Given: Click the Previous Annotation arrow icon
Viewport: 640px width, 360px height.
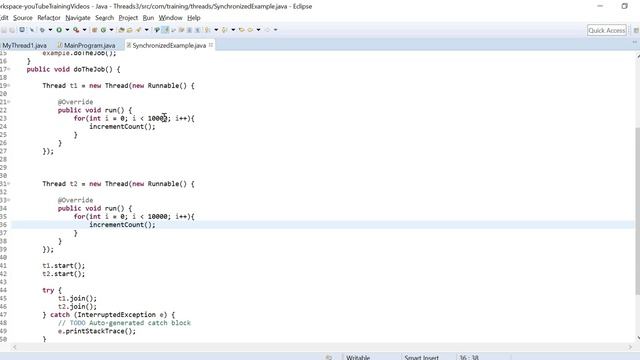Looking at the screenshot, I should coord(224,30).
